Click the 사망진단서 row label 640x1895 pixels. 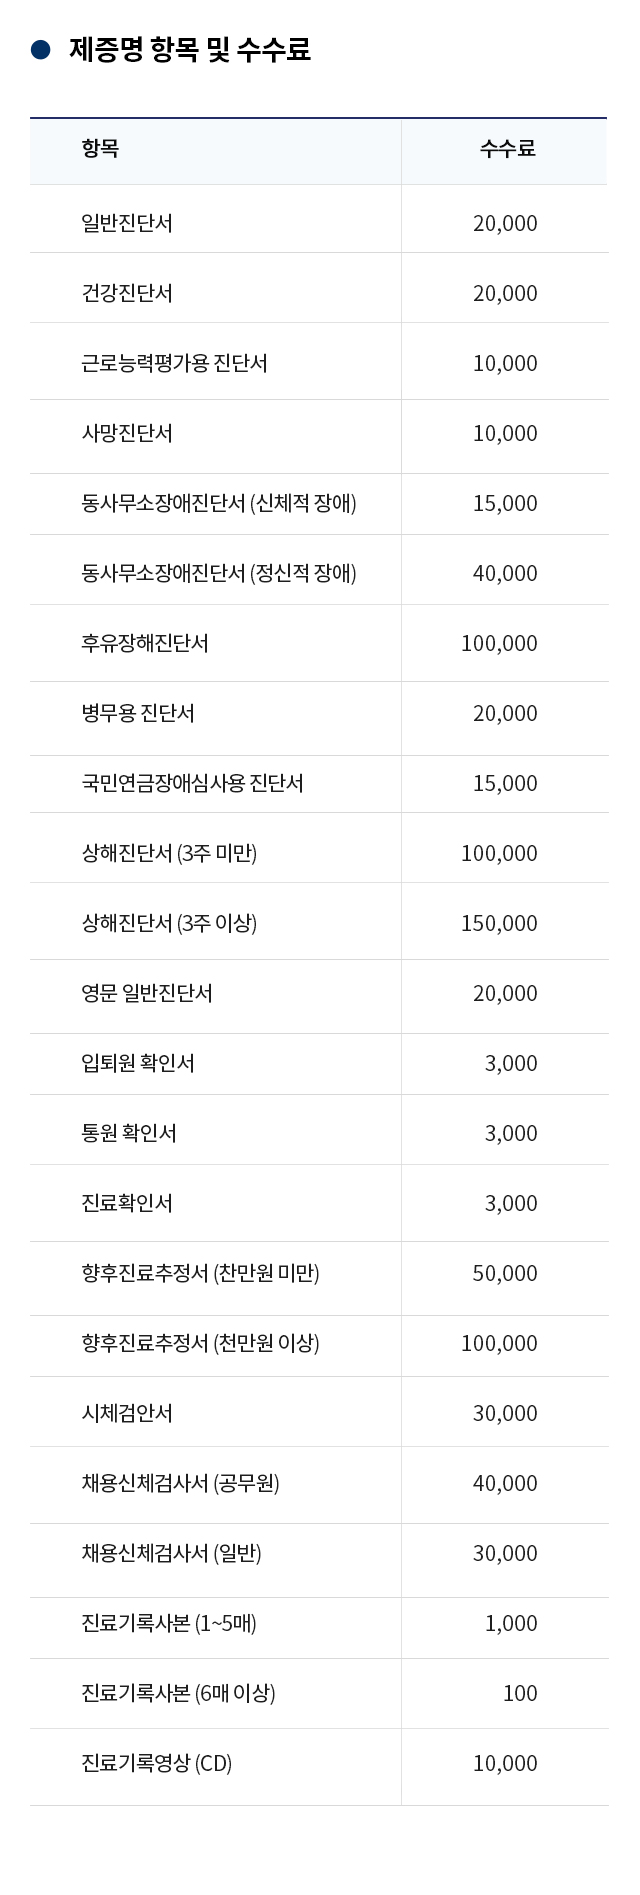click(x=127, y=433)
